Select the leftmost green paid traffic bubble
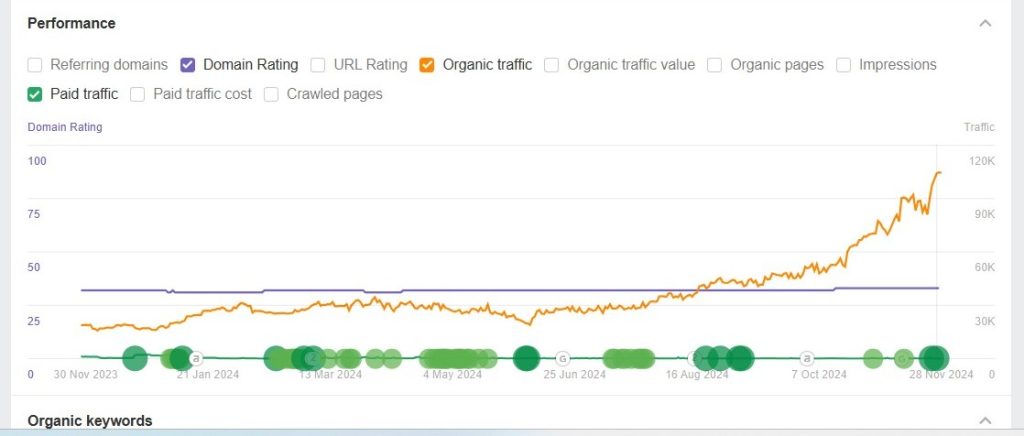This screenshot has height=436, width=1024. 135,358
